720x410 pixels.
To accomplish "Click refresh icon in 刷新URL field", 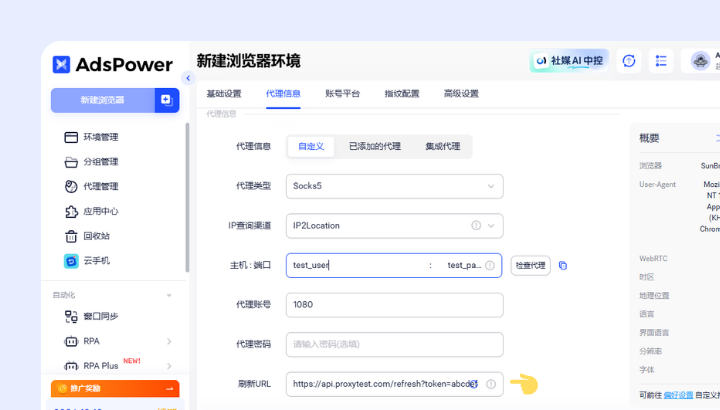I will click(x=473, y=384).
